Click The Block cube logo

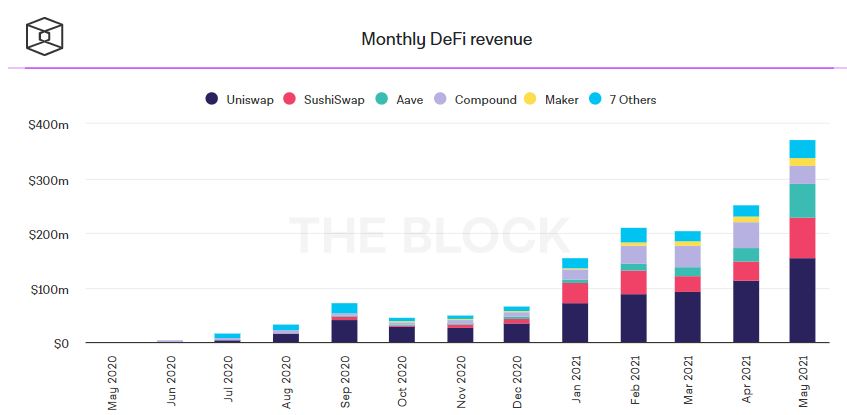click(44, 36)
